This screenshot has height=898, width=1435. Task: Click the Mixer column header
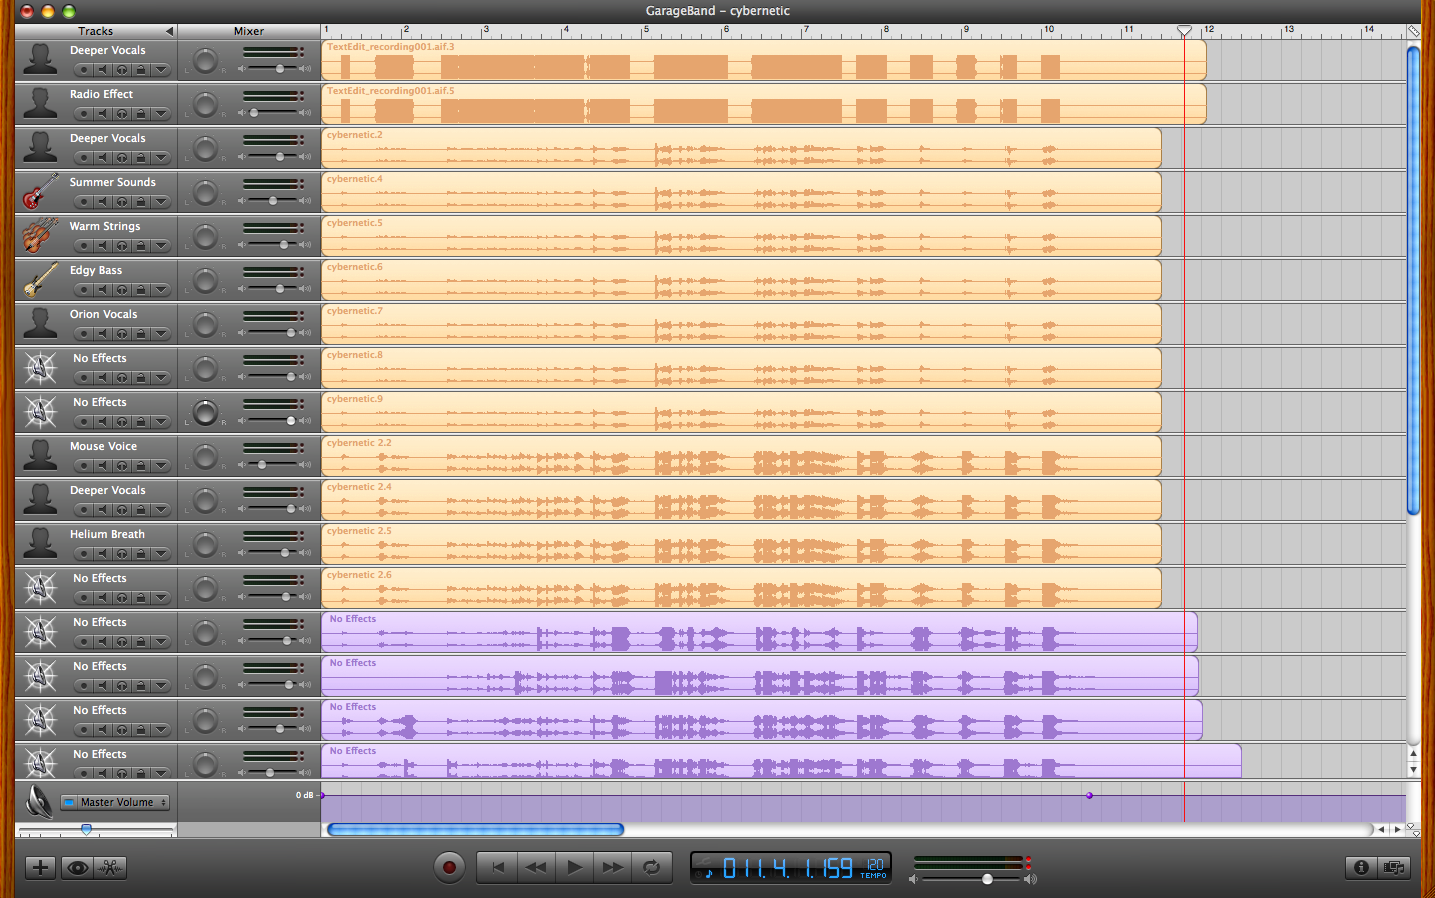249,31
